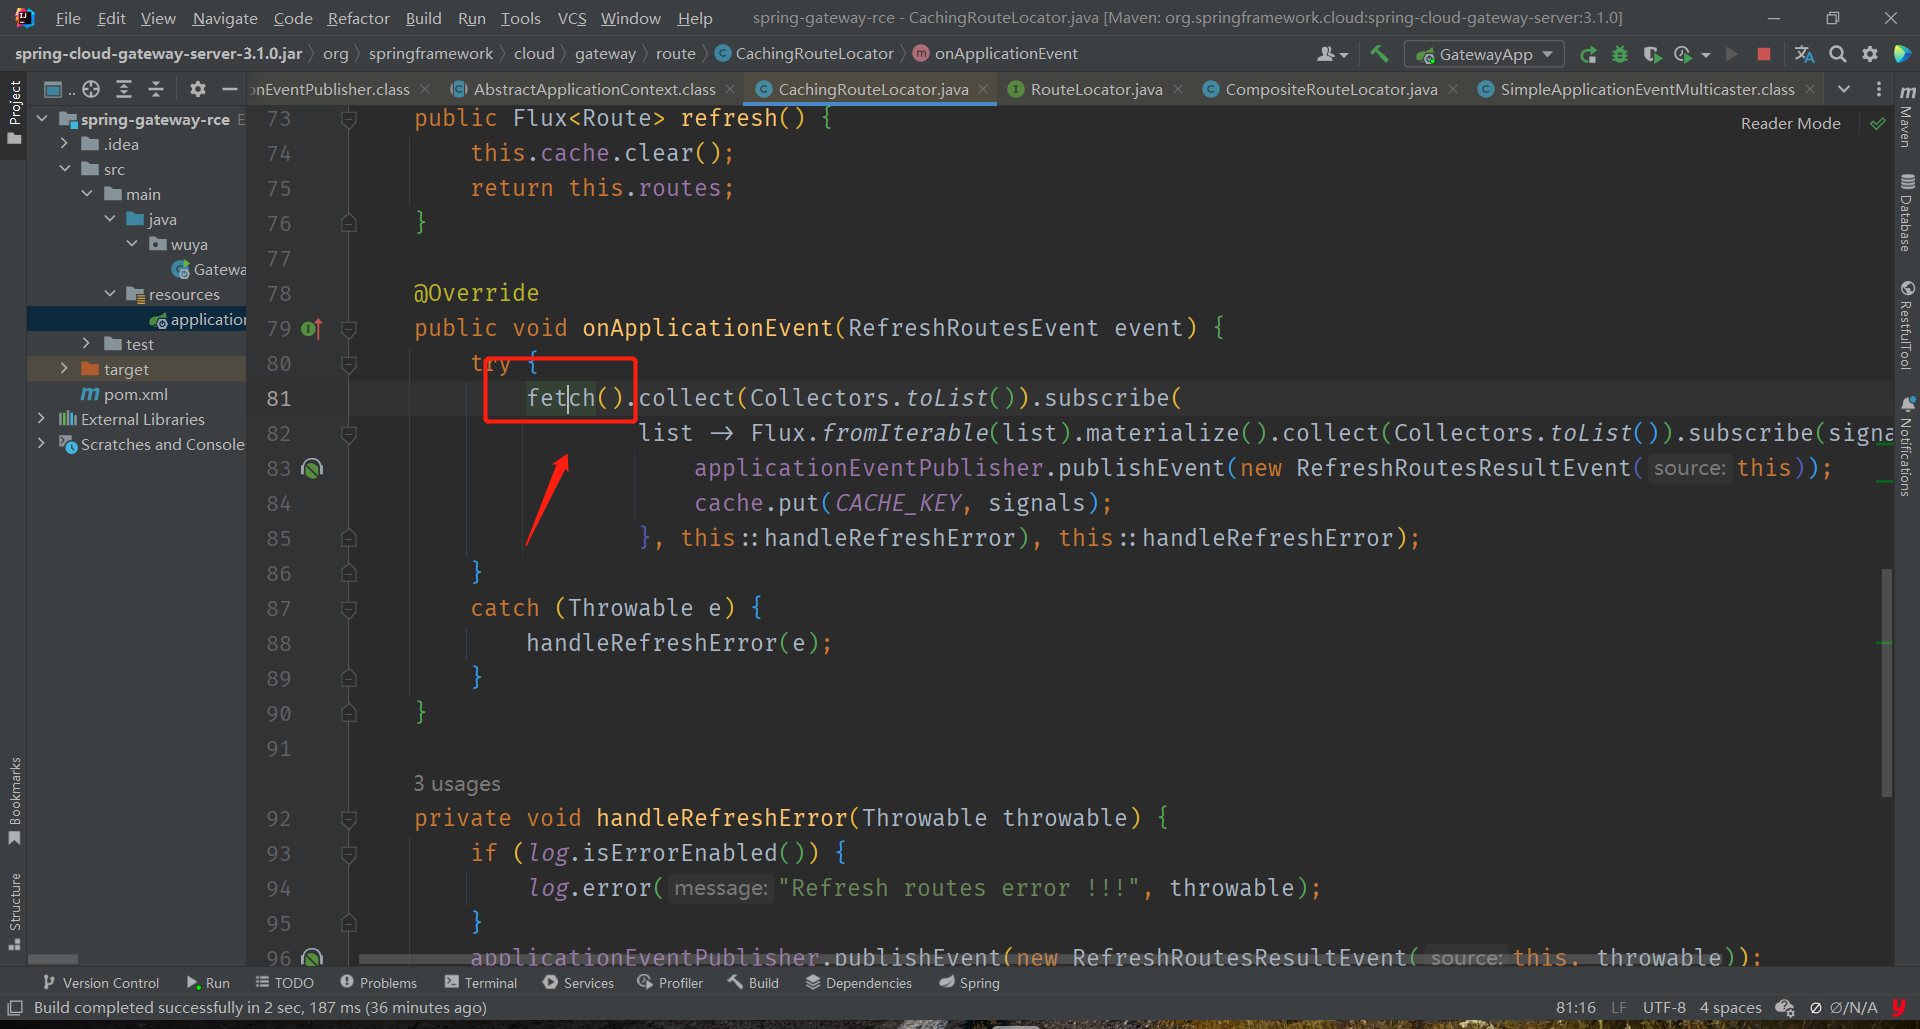Click the Debug bug icon
The height and width of the screenshot is (1029, 1920).
tap(1620, 54)
